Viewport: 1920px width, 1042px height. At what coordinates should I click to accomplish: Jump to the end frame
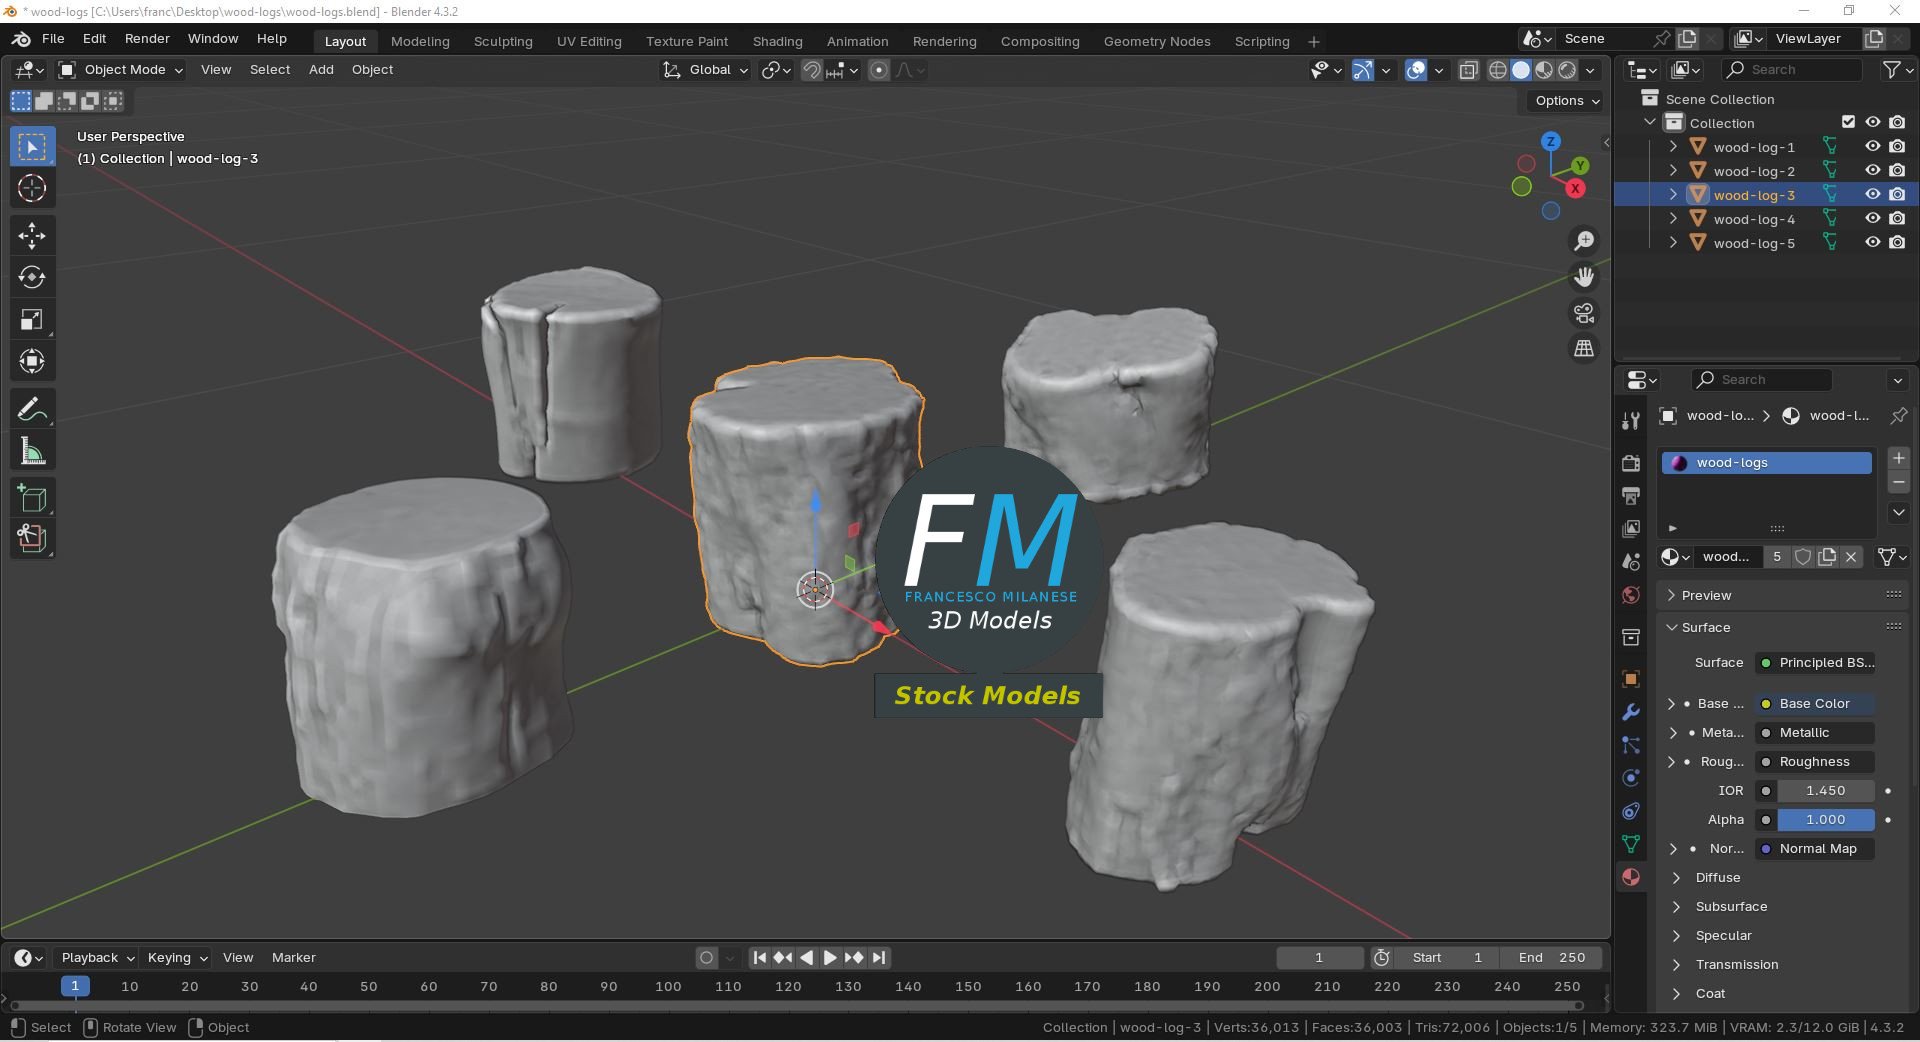pos(879,957)
